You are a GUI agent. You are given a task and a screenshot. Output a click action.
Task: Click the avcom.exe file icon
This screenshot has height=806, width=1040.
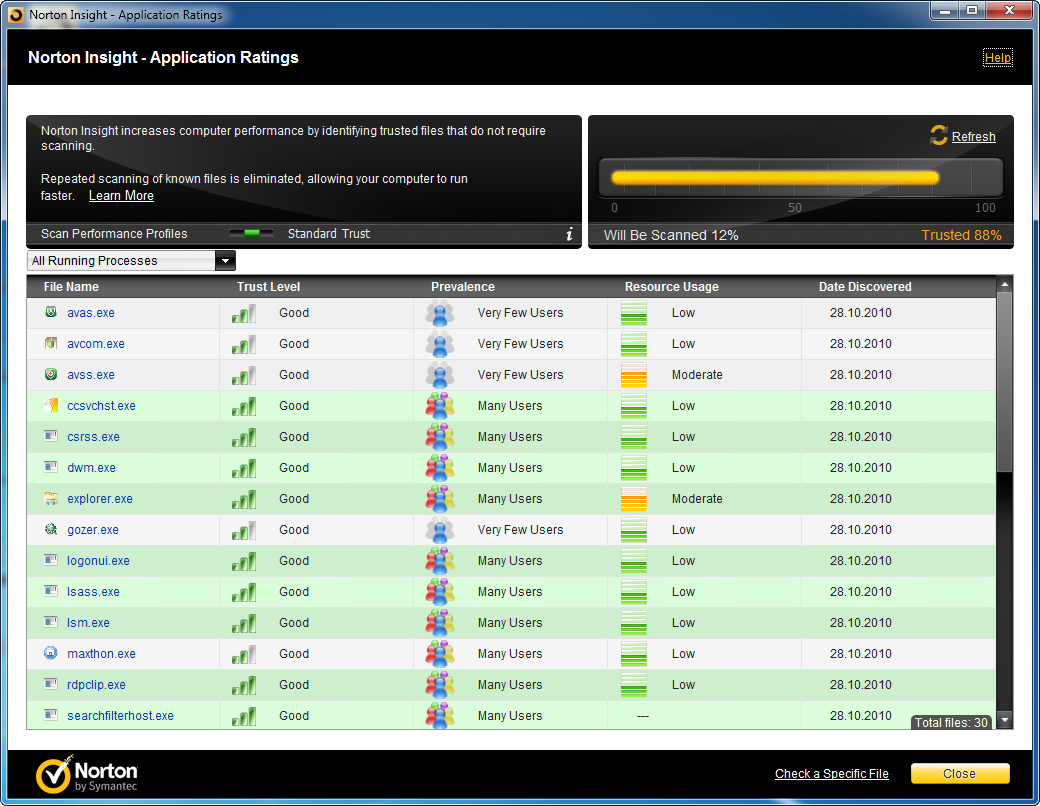pos(51,343)
